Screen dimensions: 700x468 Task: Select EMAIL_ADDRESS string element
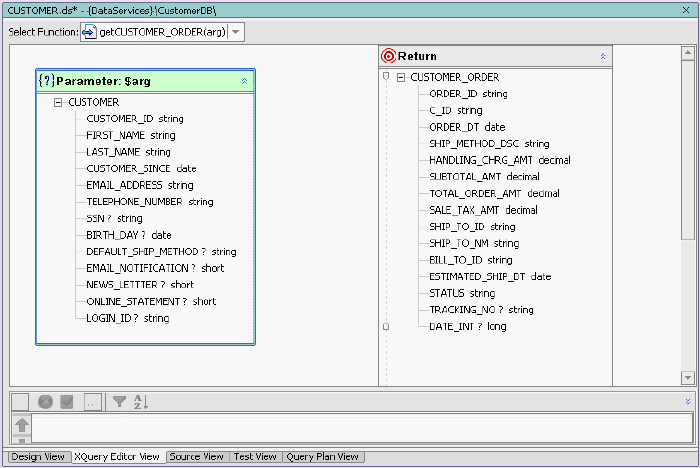(140, 185)
